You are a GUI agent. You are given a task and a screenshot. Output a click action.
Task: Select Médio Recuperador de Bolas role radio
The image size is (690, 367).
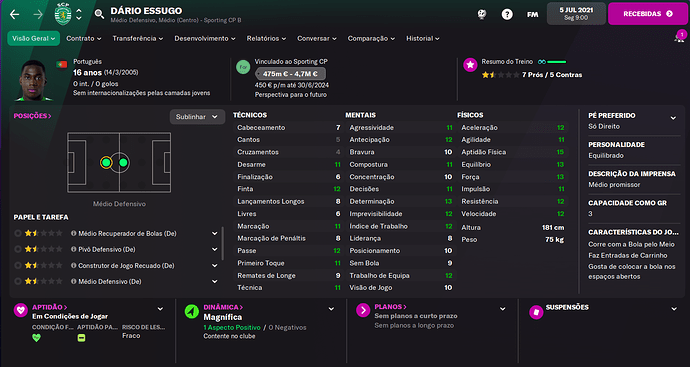(18, 234)
